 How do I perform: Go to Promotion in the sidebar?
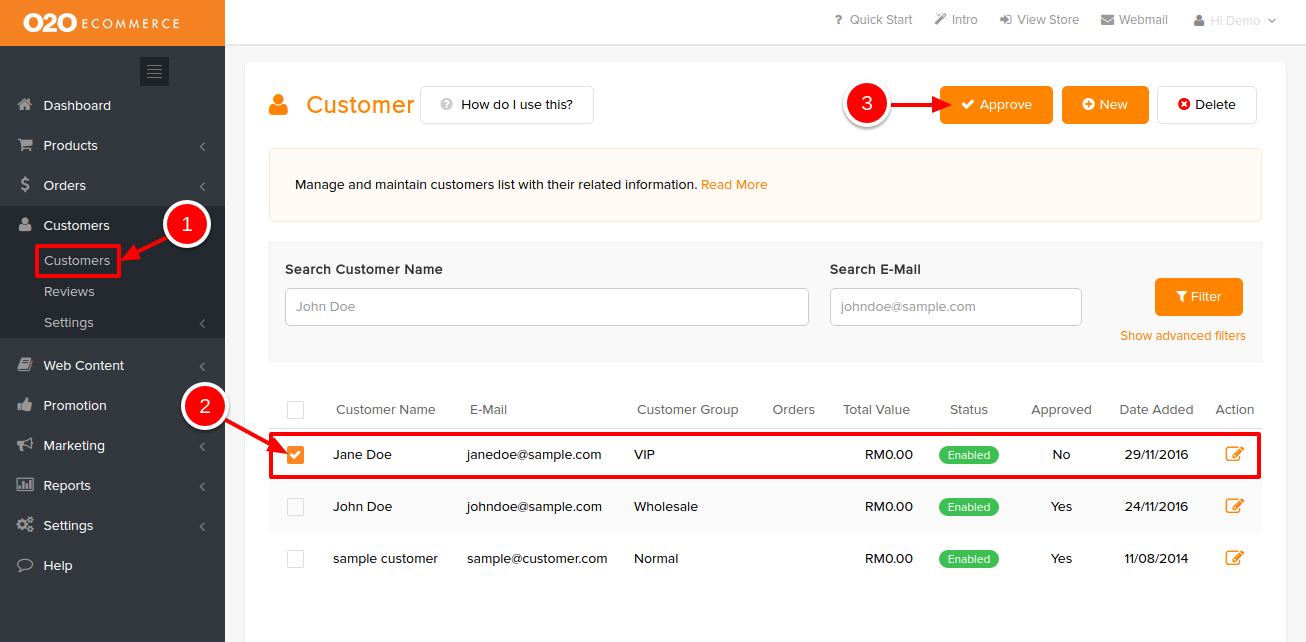point(75,405)
